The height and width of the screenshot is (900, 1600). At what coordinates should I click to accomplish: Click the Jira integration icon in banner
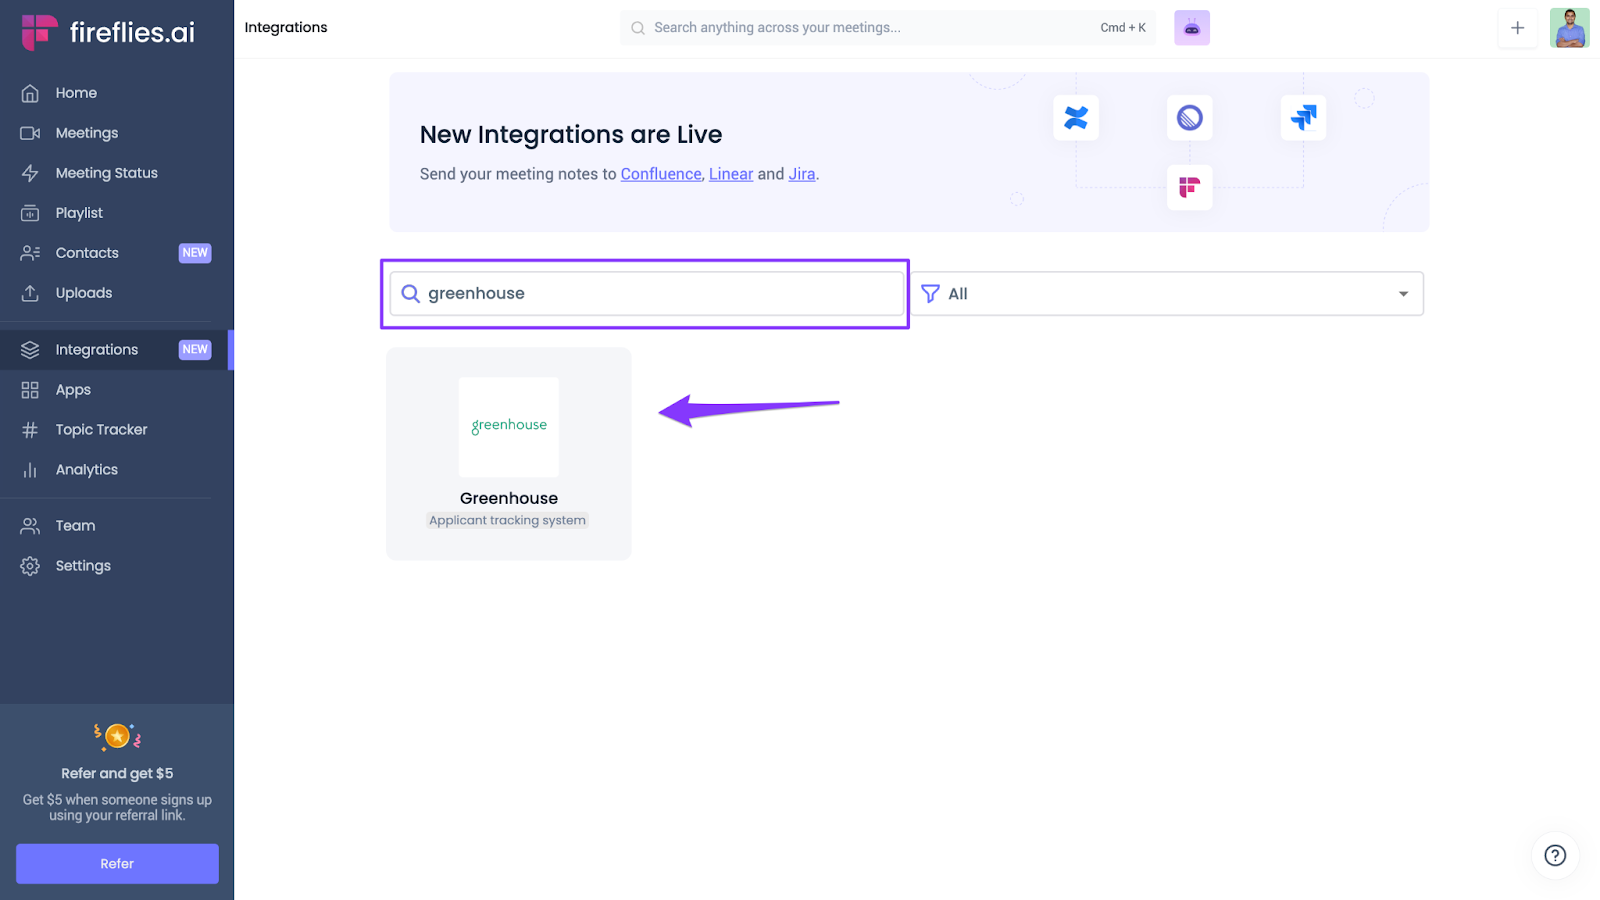pos(1303,118)
